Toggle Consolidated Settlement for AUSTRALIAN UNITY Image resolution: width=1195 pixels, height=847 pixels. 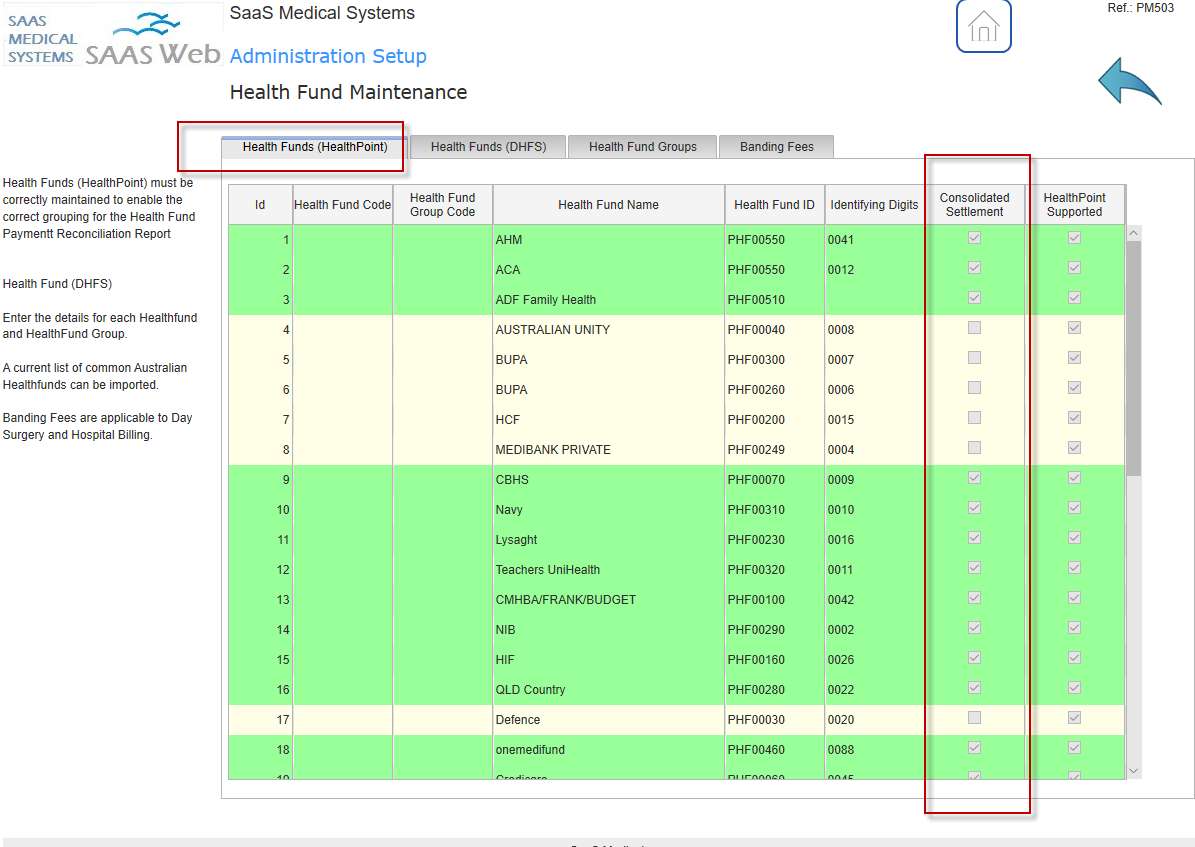click(x=974, y=328)
